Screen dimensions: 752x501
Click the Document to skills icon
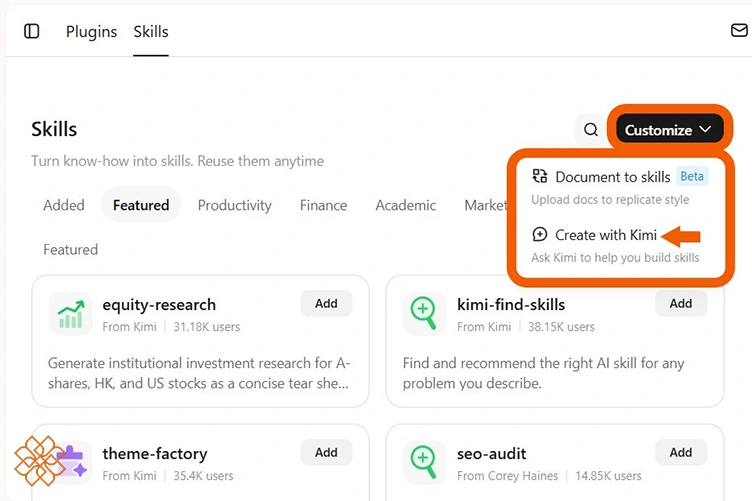click(x=540, y=176)
